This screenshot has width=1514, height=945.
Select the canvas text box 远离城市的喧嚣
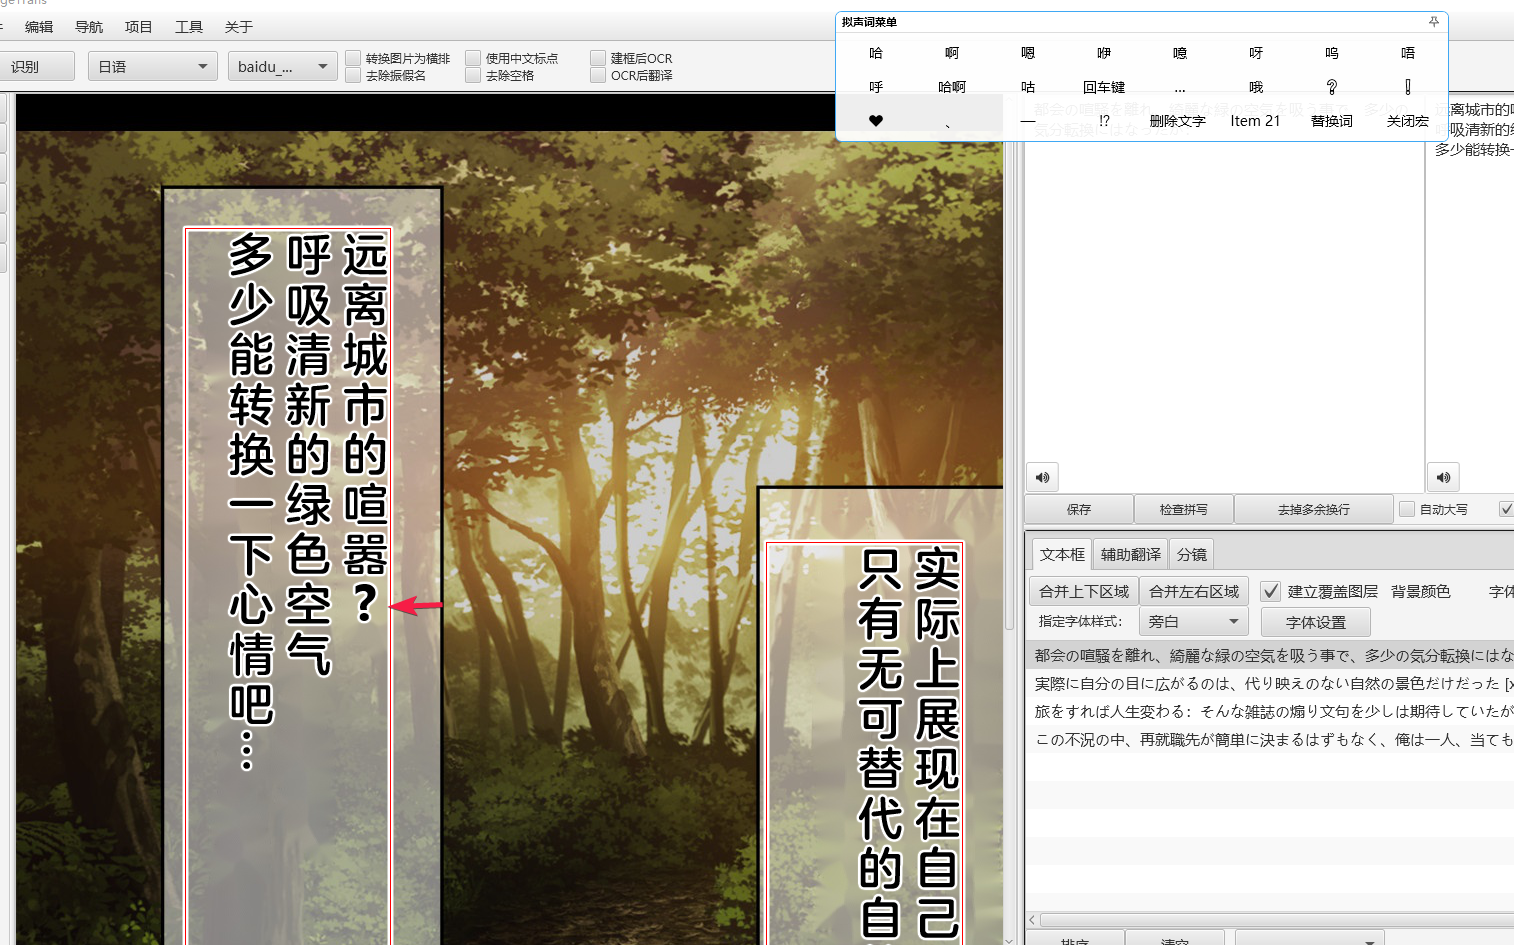pyautogui.click(x=287, y=586)
